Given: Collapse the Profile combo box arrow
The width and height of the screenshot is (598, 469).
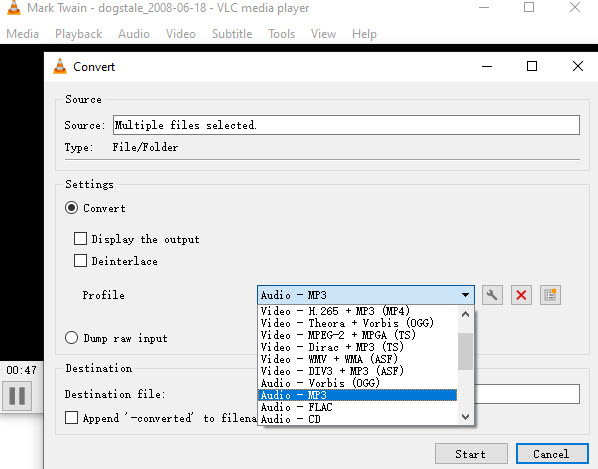Looking at the screenshot, I should coord(465,295).
